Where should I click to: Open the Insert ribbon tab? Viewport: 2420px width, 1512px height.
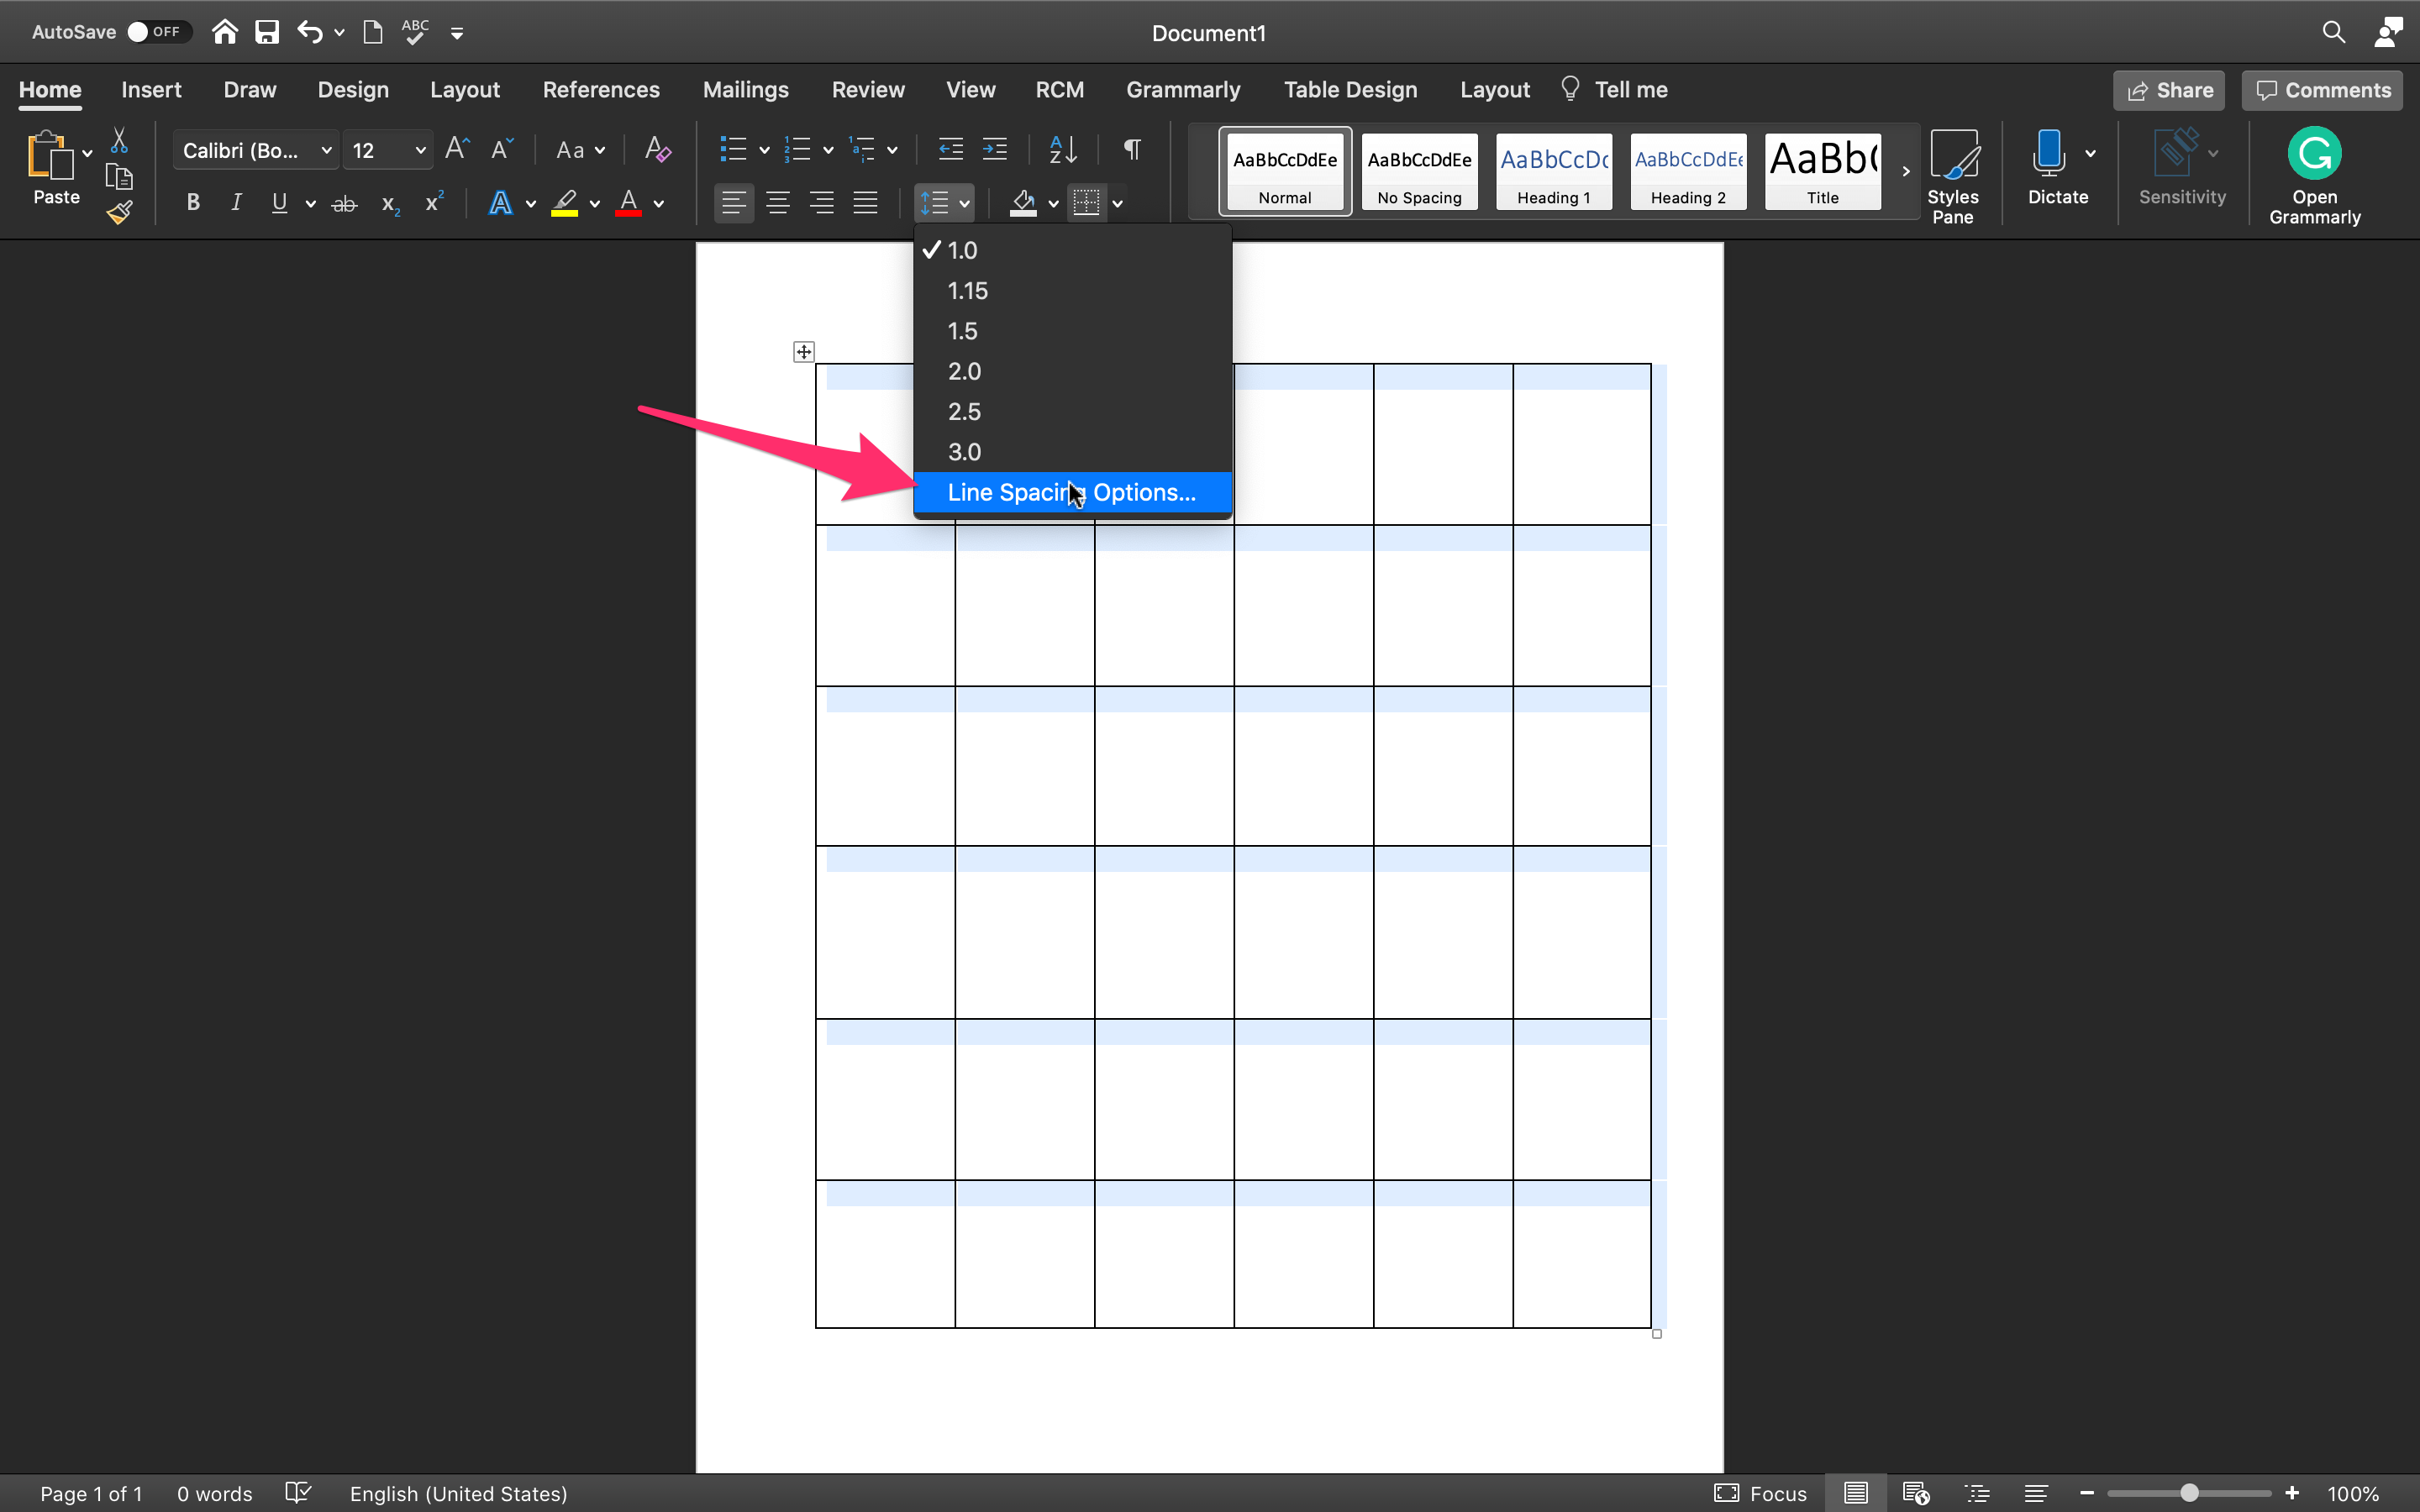(x=150, y=89)
